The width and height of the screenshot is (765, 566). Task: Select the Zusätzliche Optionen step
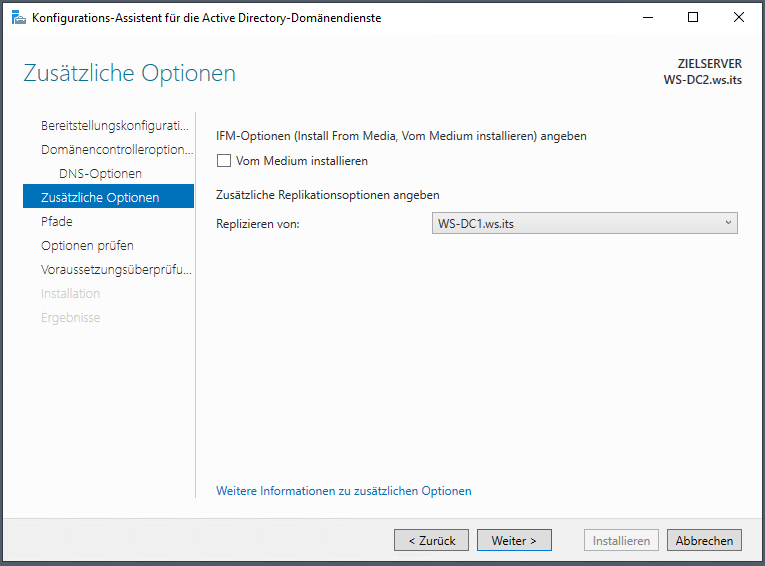pyautogui.click(x=108, y=197)
